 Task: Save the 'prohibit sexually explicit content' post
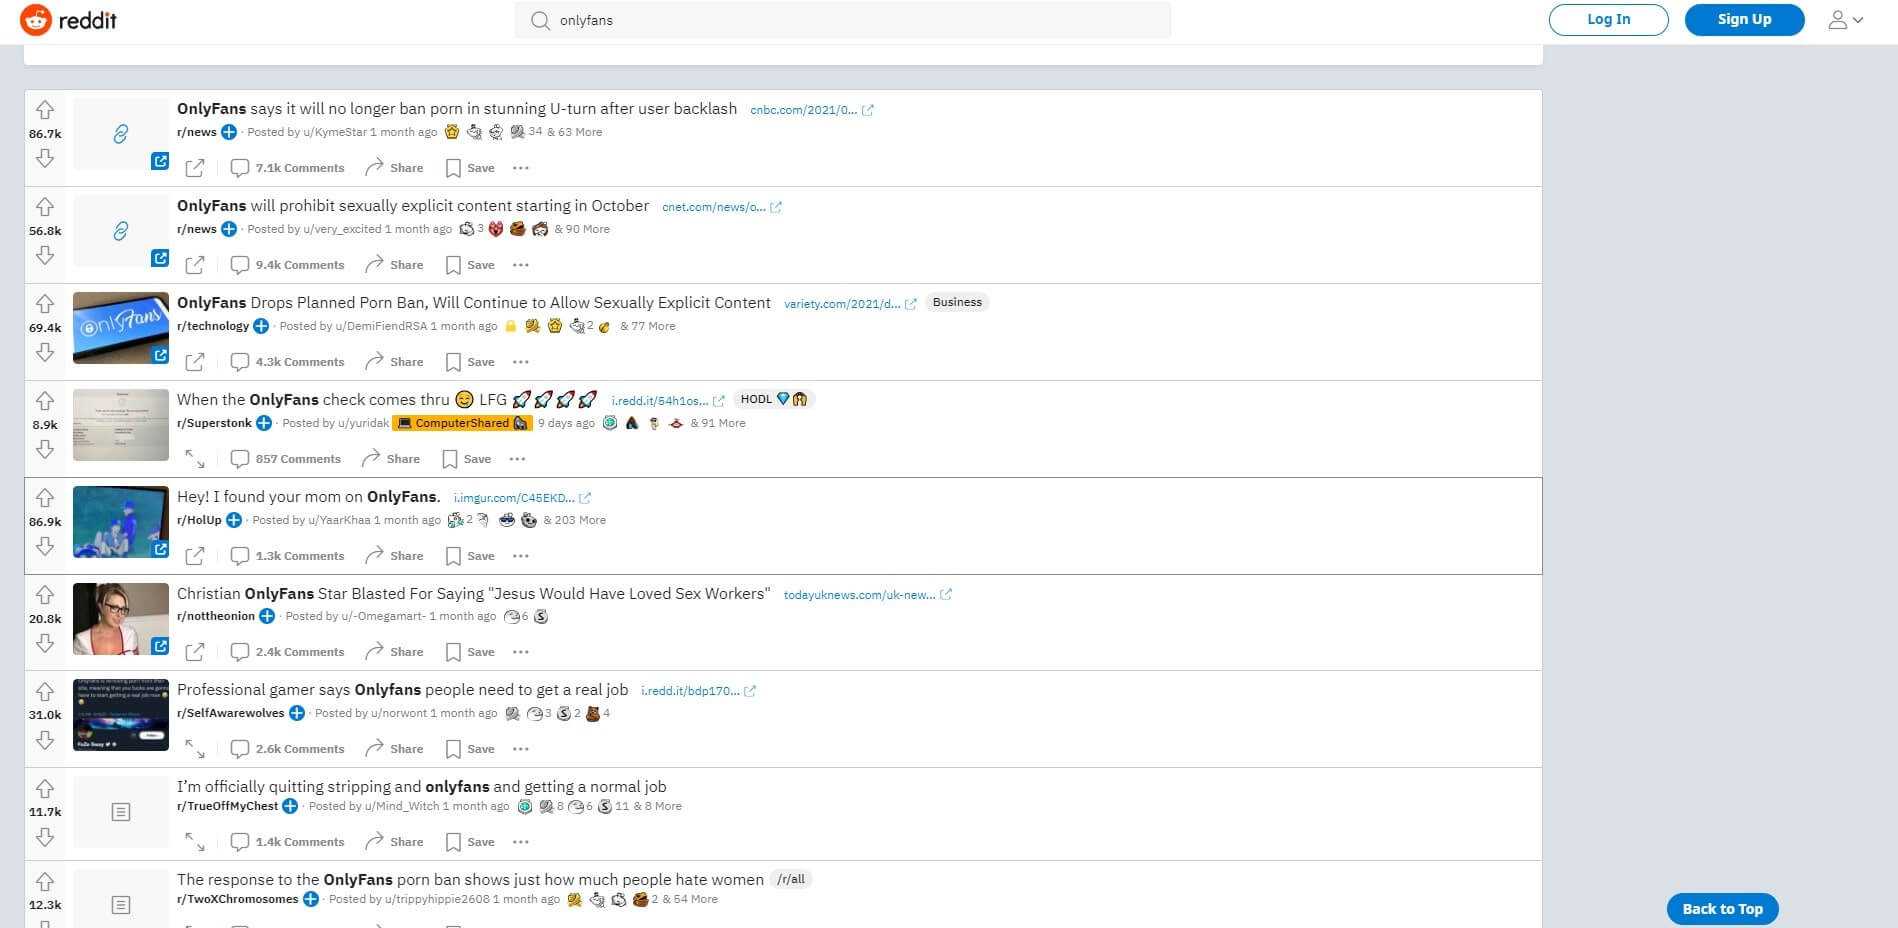pos(470,265)
